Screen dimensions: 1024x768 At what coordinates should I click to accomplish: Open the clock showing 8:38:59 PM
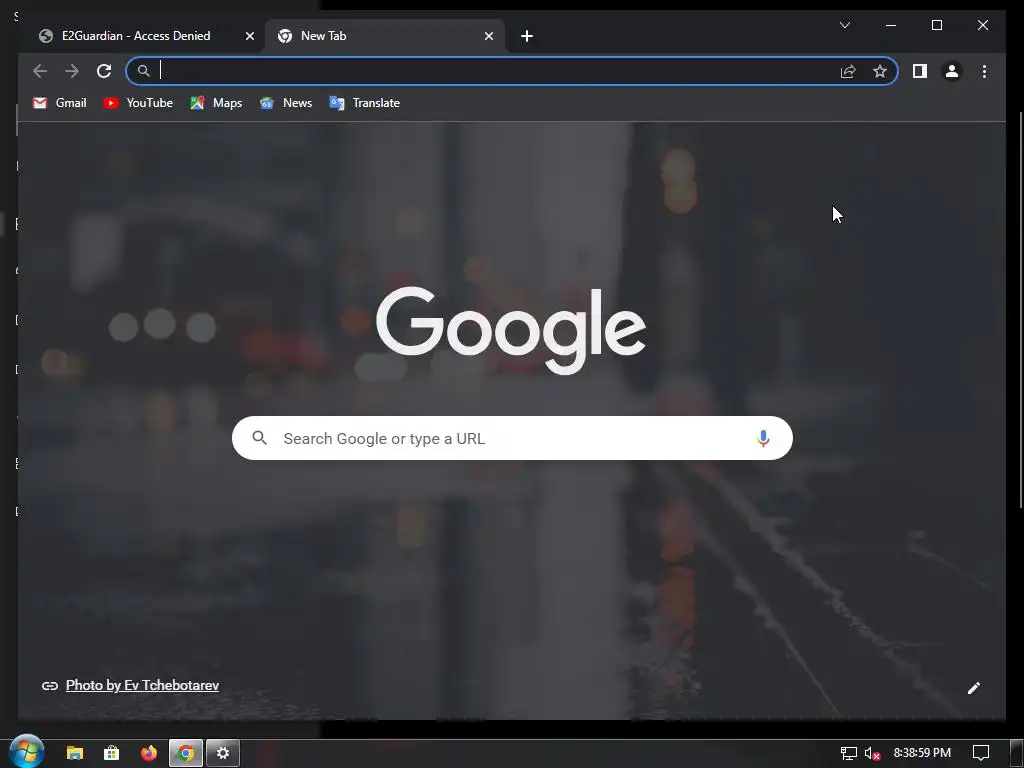922,752
